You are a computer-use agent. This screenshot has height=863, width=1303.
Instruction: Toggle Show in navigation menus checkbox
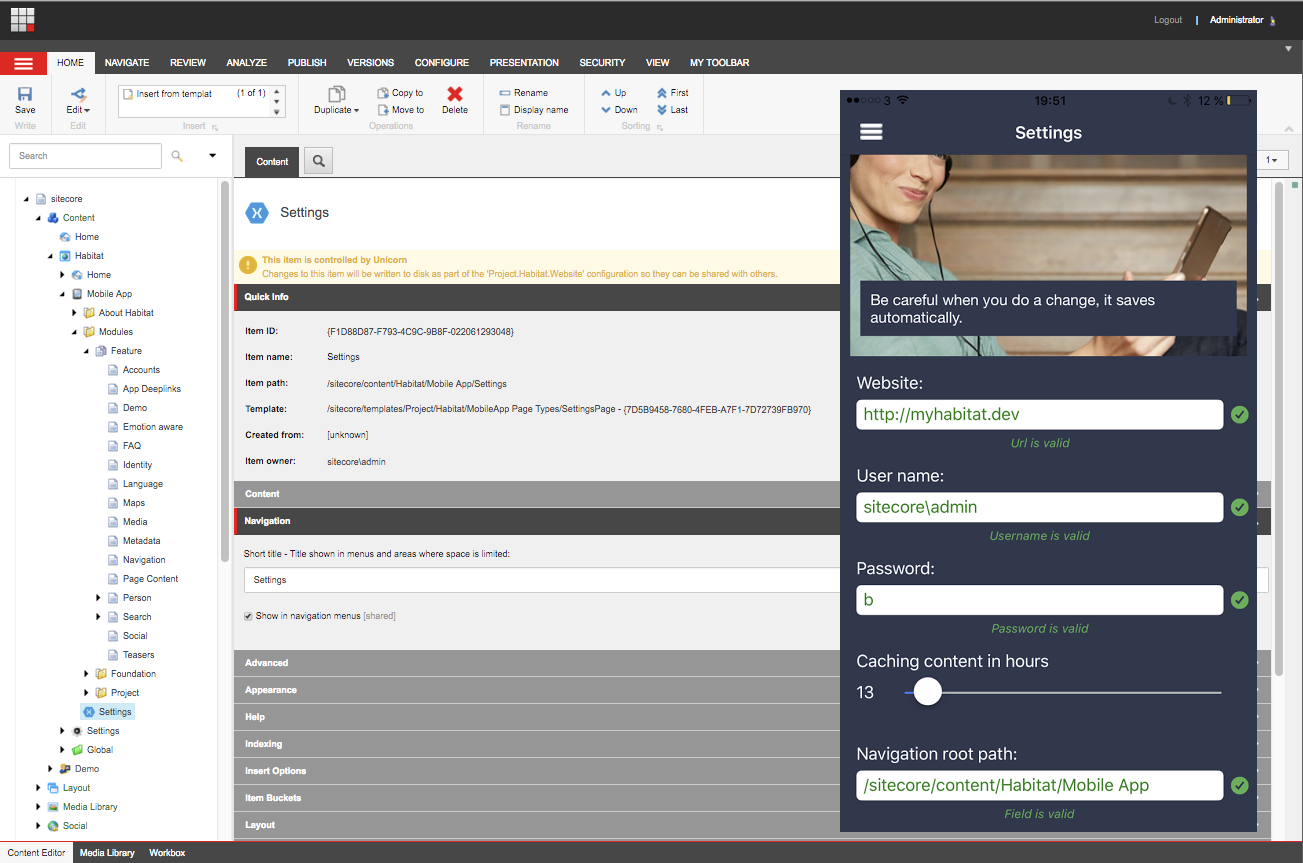tap(249, 616)
